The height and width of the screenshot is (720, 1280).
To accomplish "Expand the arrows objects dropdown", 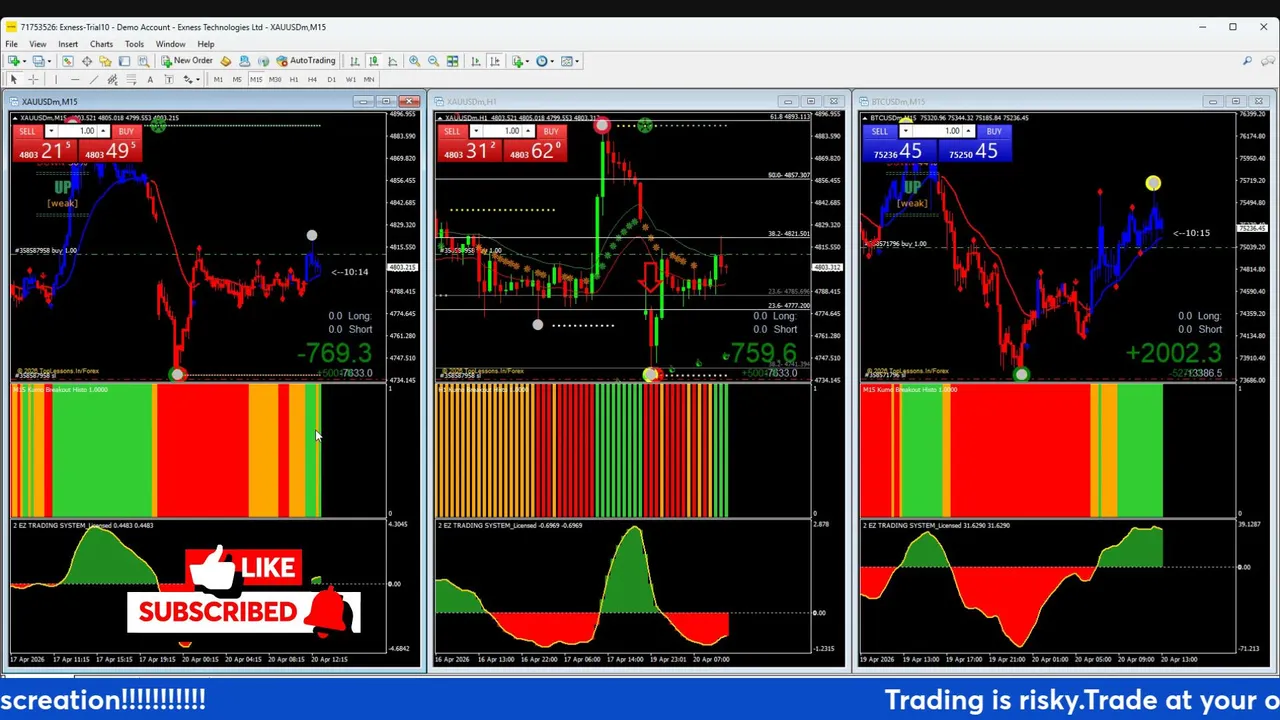I will tap(198, 80).
